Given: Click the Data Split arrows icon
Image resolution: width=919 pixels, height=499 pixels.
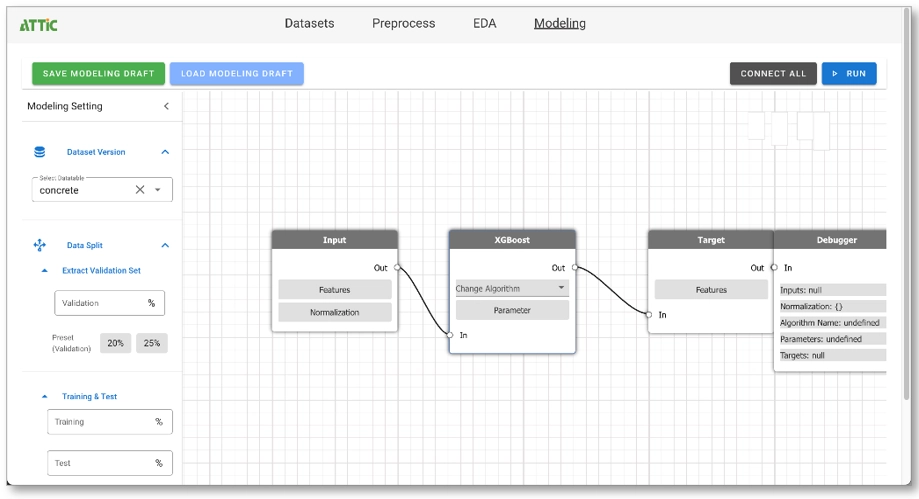Looking at the screenshot, I should click(39, 245).
